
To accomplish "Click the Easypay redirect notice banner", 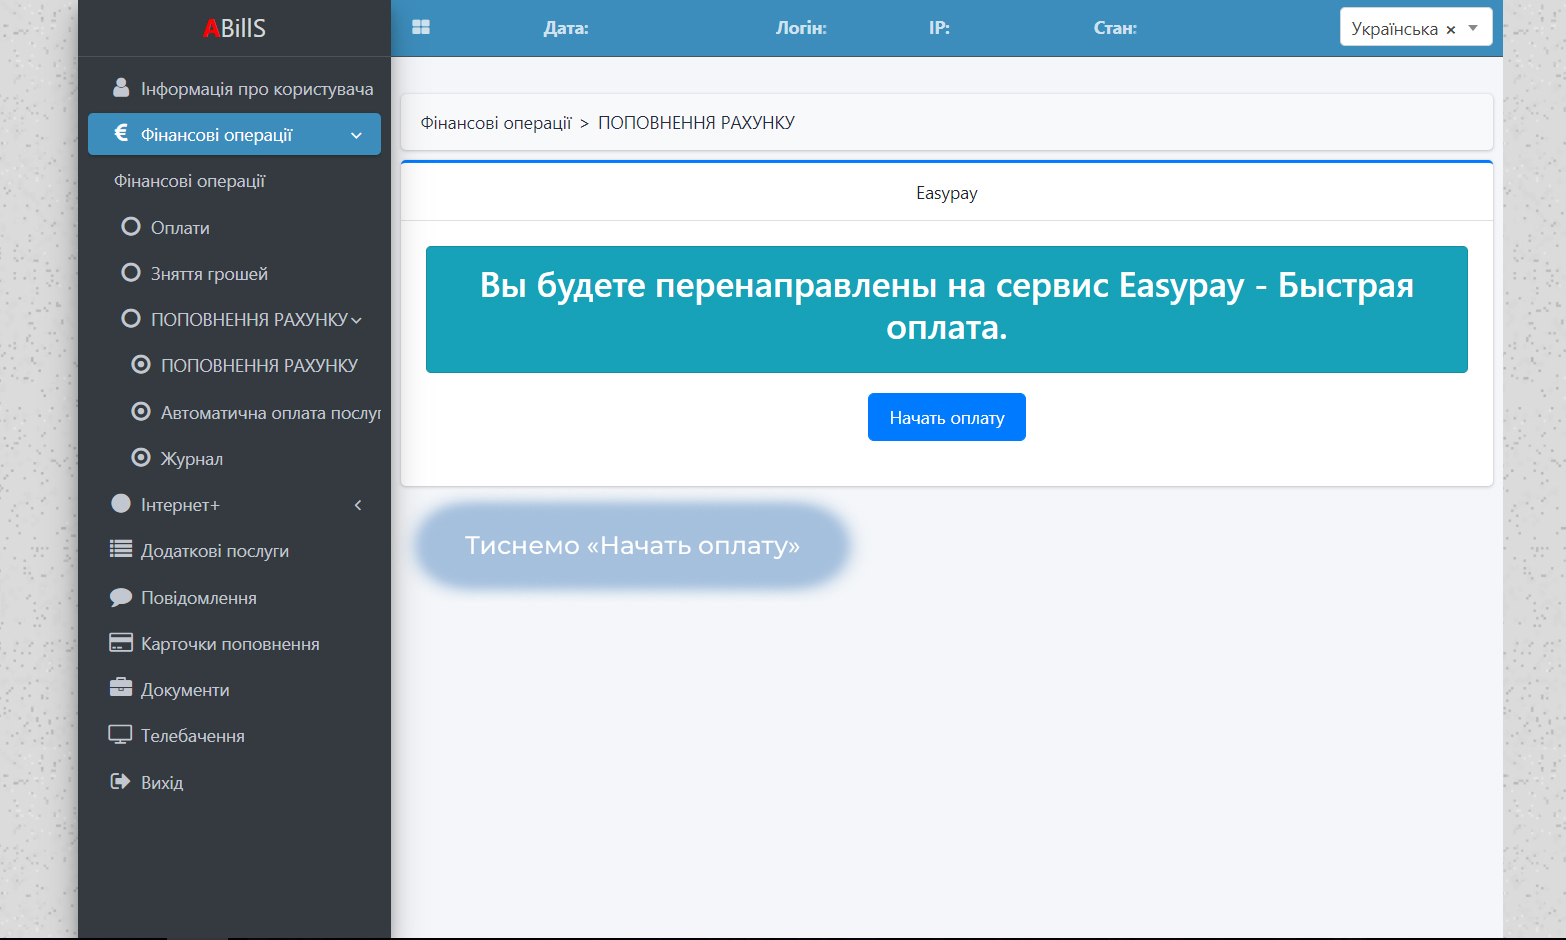I will pyautogui.click(x=947, y=309).
